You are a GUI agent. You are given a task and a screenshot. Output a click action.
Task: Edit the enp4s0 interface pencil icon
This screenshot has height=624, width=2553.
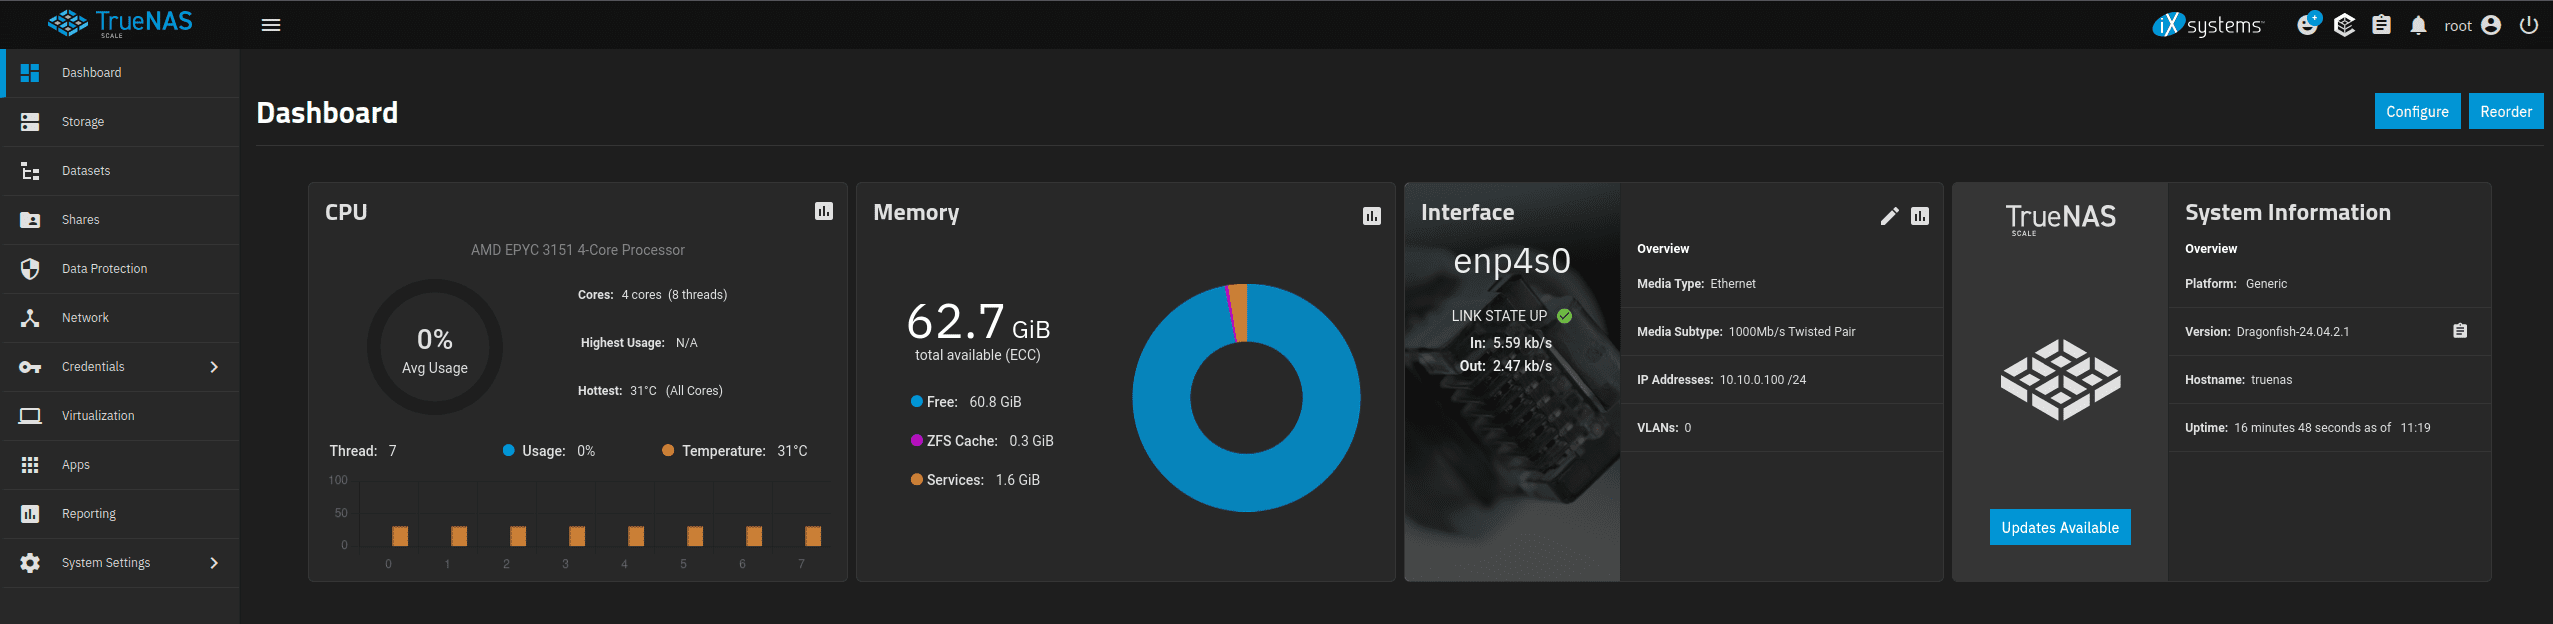[1889, 216]
